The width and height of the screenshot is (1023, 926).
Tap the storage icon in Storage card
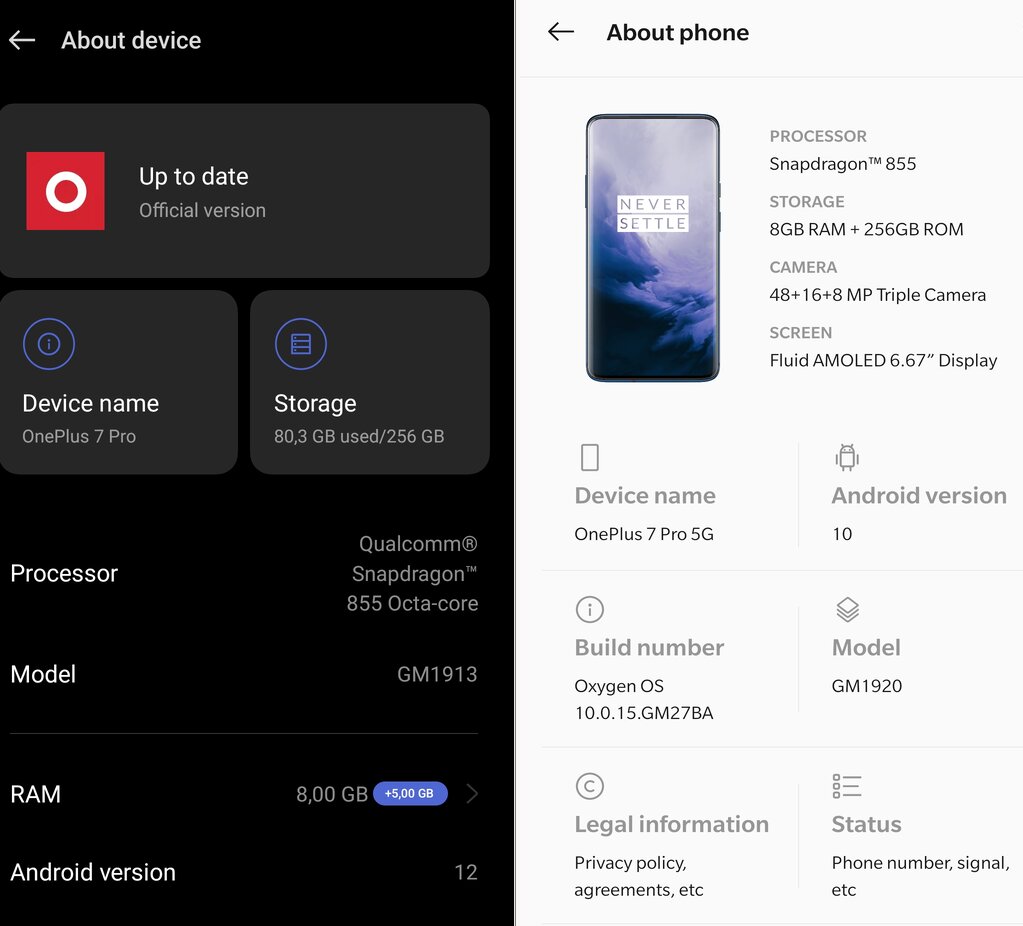tap(301, 344)
